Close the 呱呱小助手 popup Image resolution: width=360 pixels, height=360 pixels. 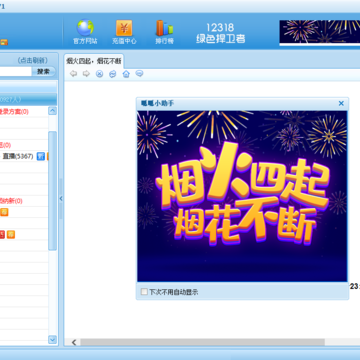tap(341, 103)
